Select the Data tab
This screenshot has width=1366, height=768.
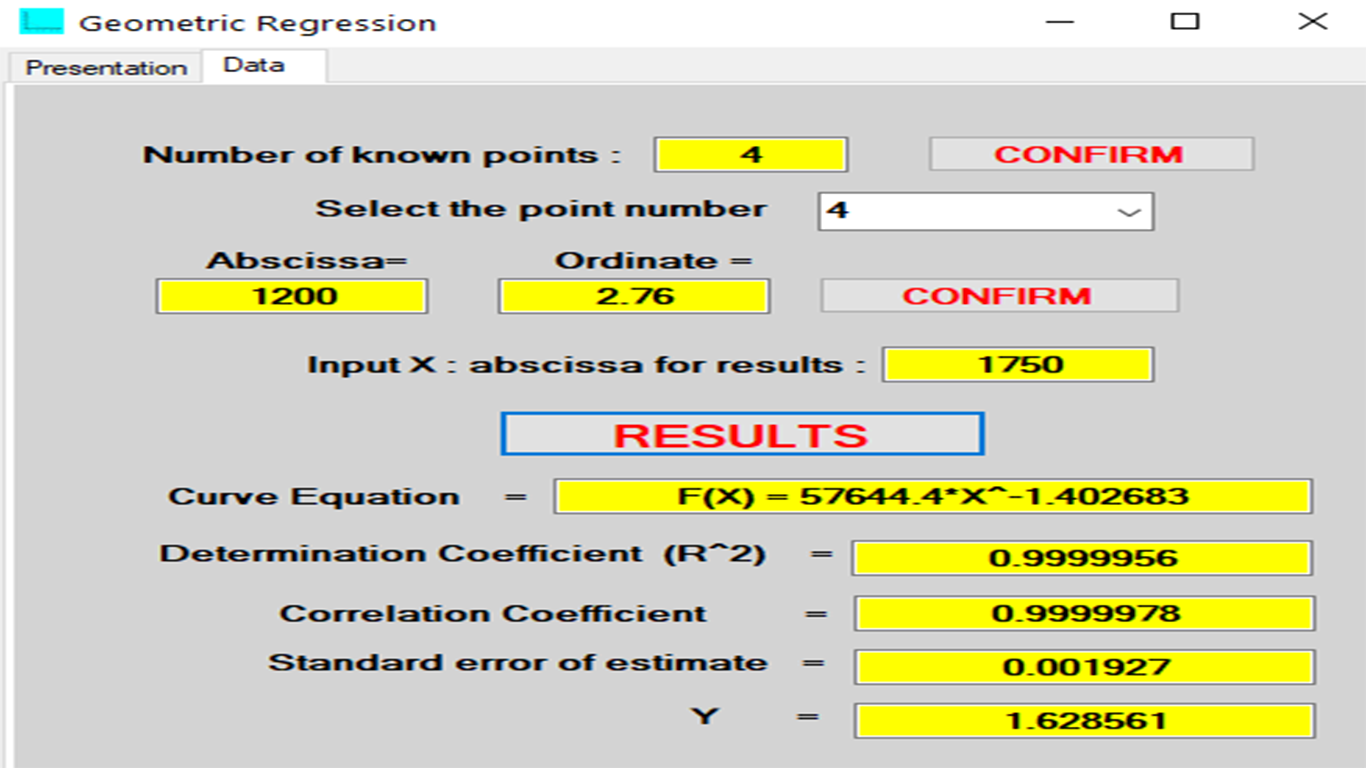tap(264, 66)
